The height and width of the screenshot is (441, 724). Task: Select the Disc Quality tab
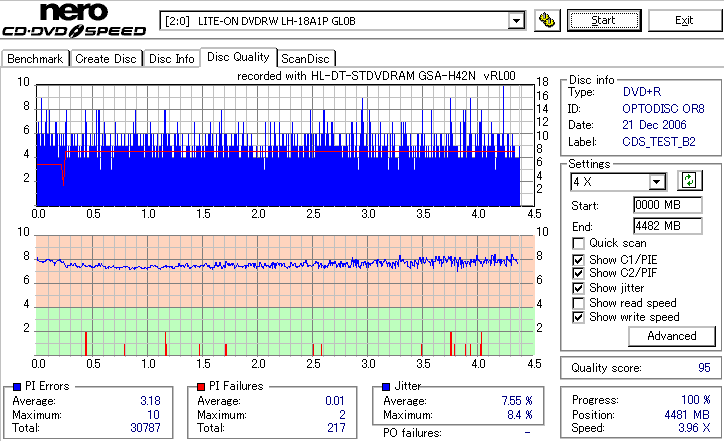238,57
